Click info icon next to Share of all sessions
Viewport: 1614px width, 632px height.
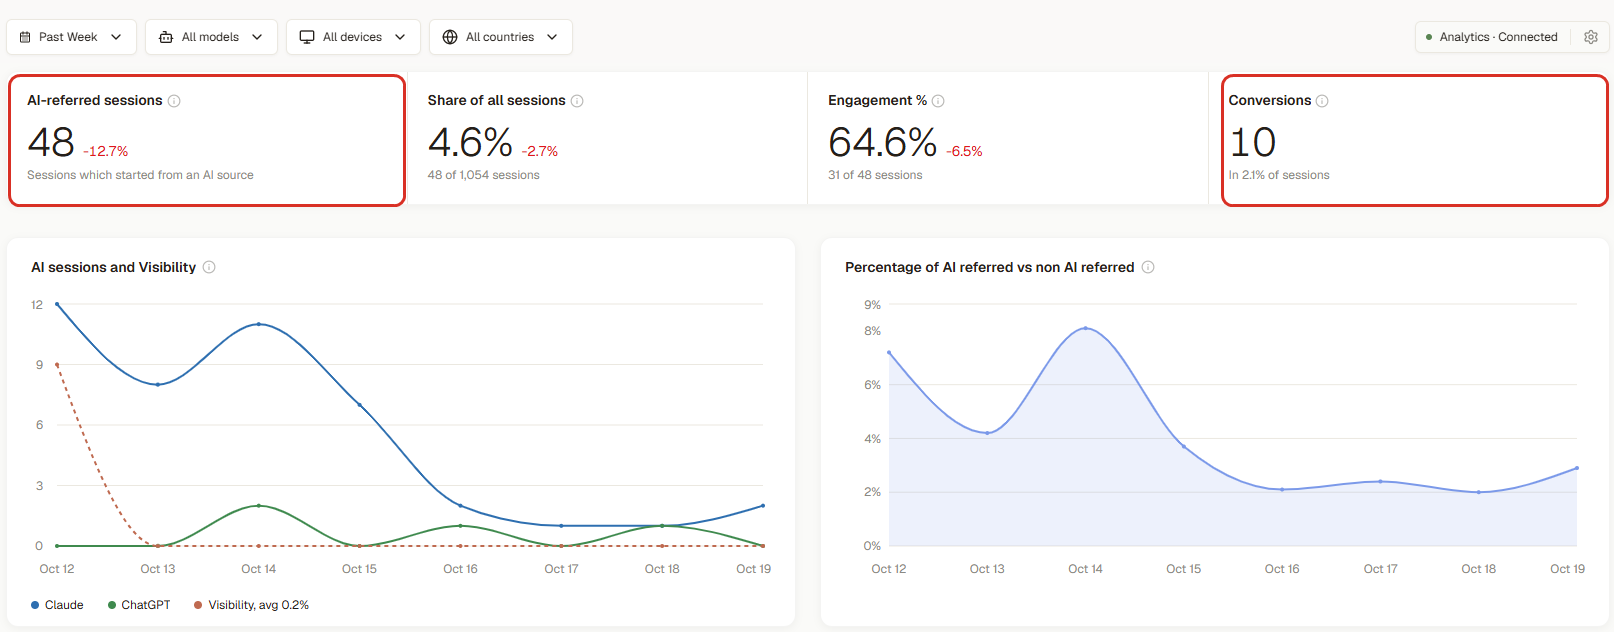[577, 101]
